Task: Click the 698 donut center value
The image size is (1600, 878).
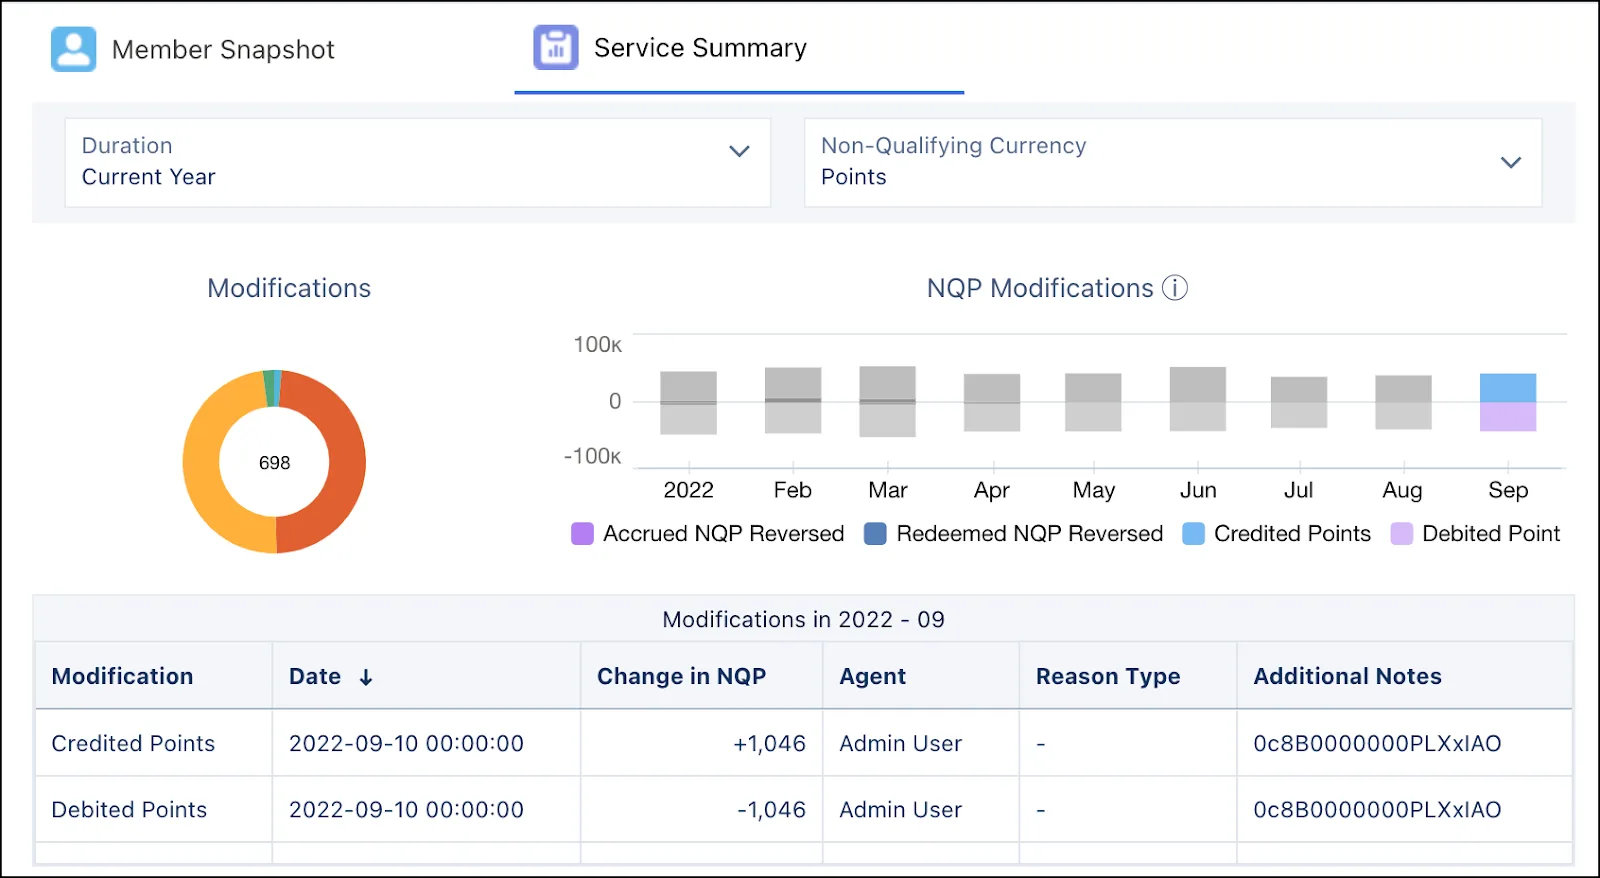Action: pyautogui.click(x=274, y=463)
